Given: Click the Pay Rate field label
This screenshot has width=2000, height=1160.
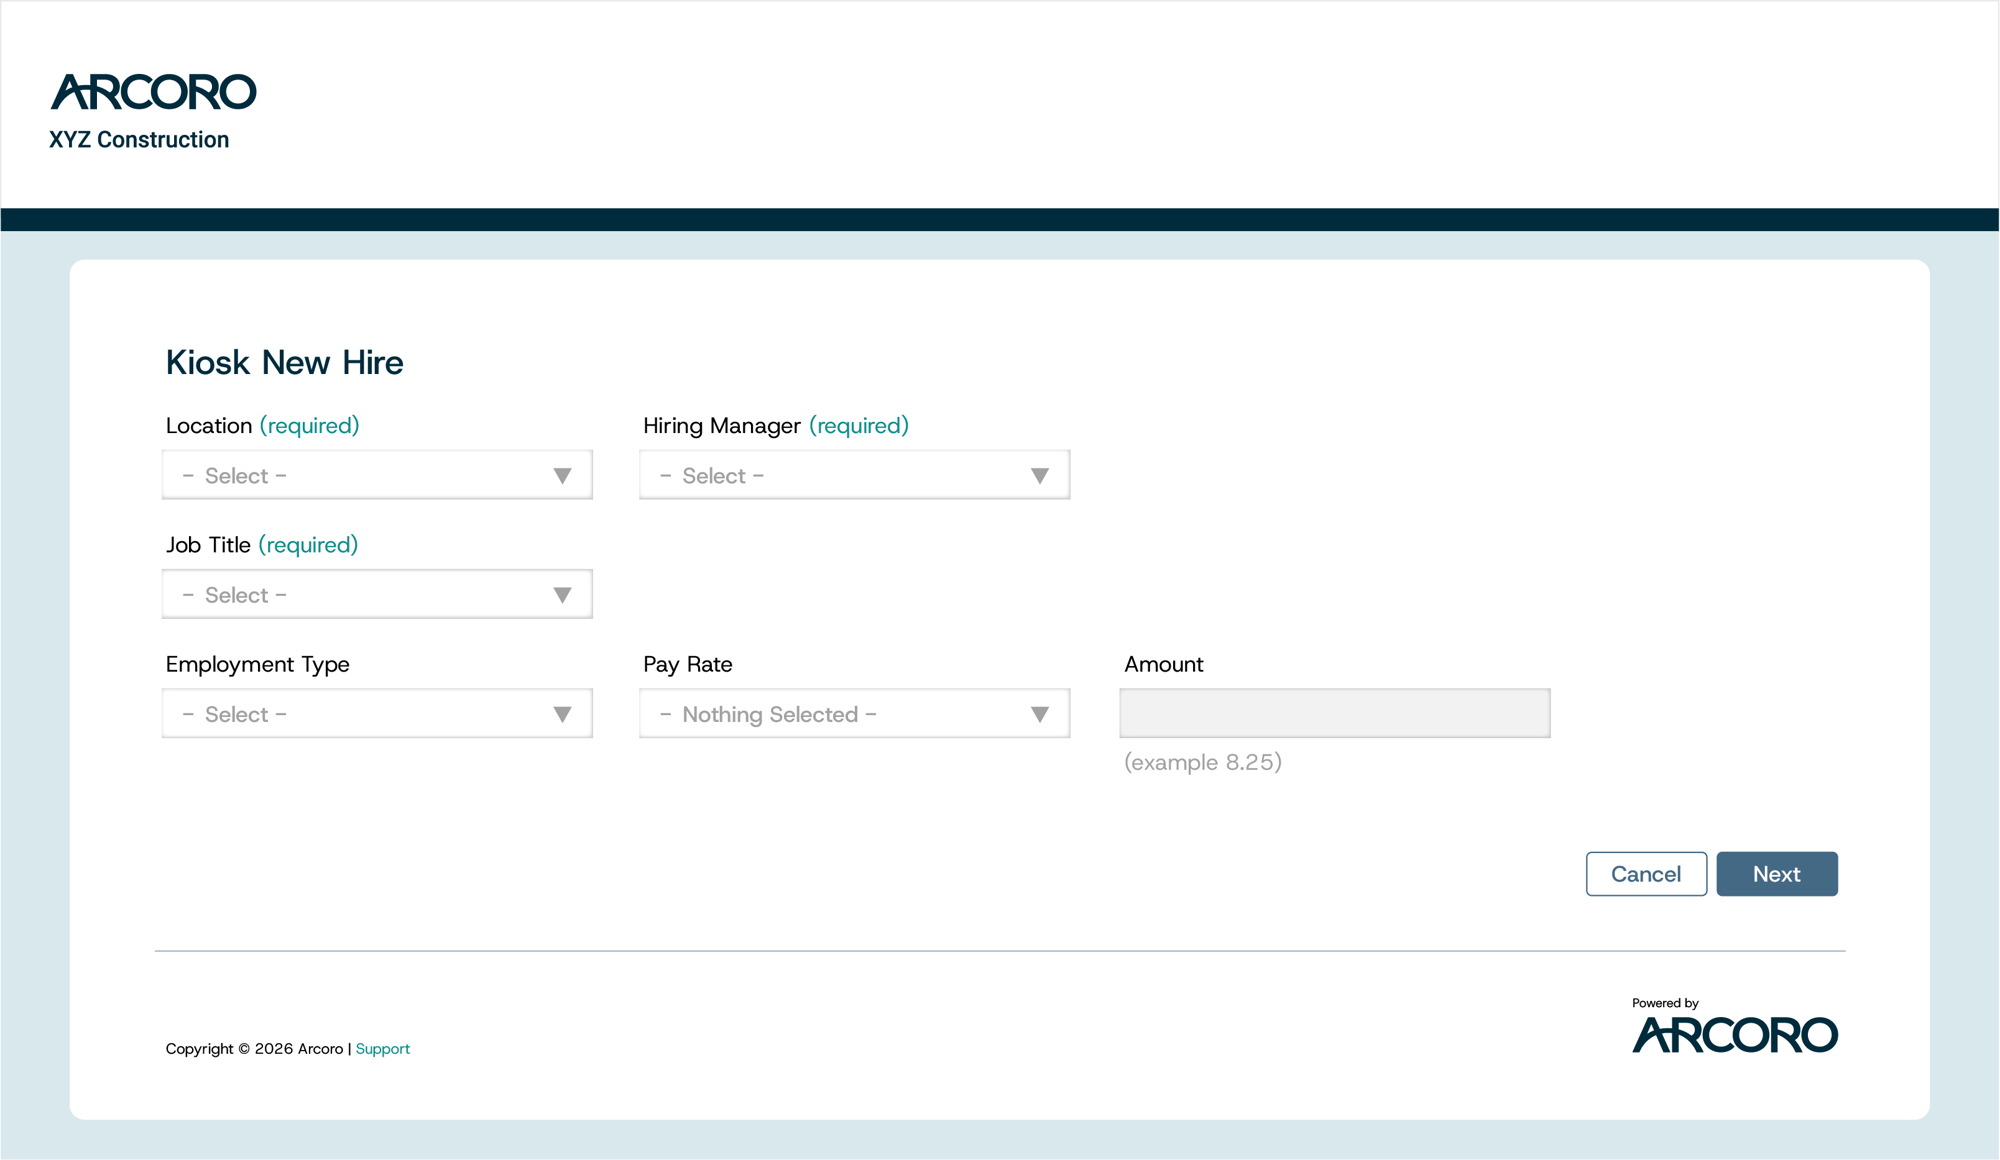Looking at the screenshot, I should pyautogui.click(x=688, y=664).
